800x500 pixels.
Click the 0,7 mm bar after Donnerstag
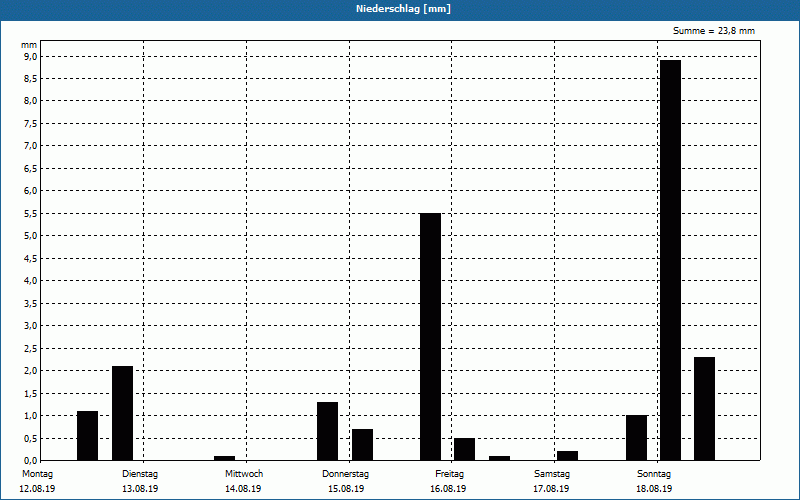pyautogui.click(x=362, y=445)
